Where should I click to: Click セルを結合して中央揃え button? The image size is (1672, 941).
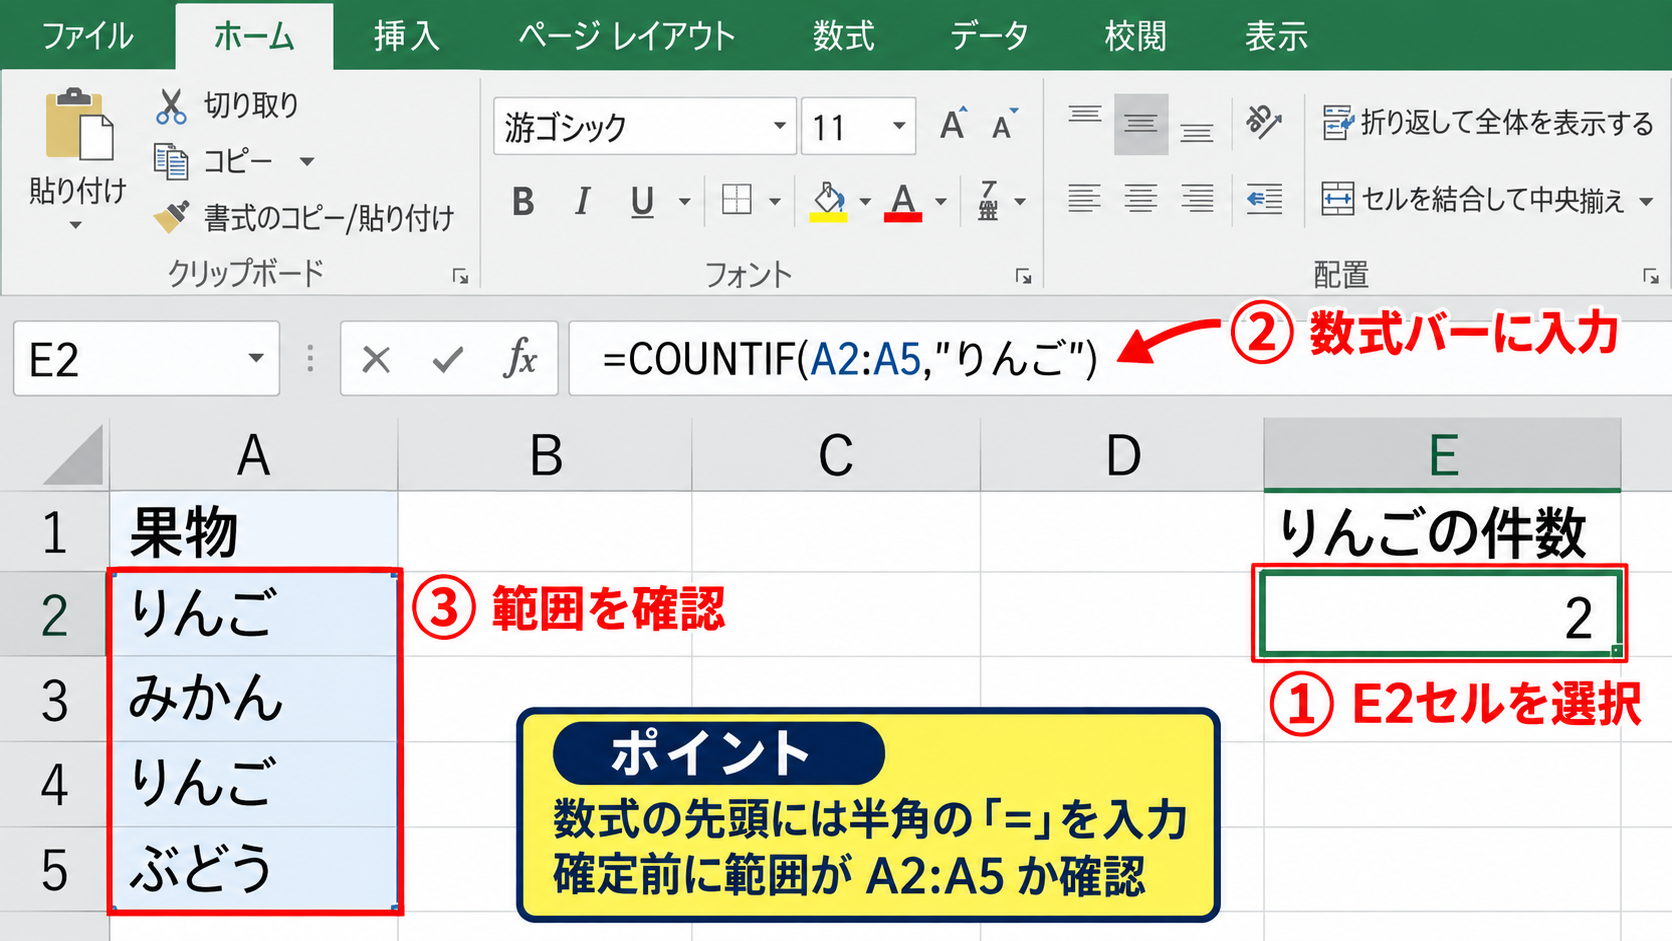click(x=1474, y=200)
